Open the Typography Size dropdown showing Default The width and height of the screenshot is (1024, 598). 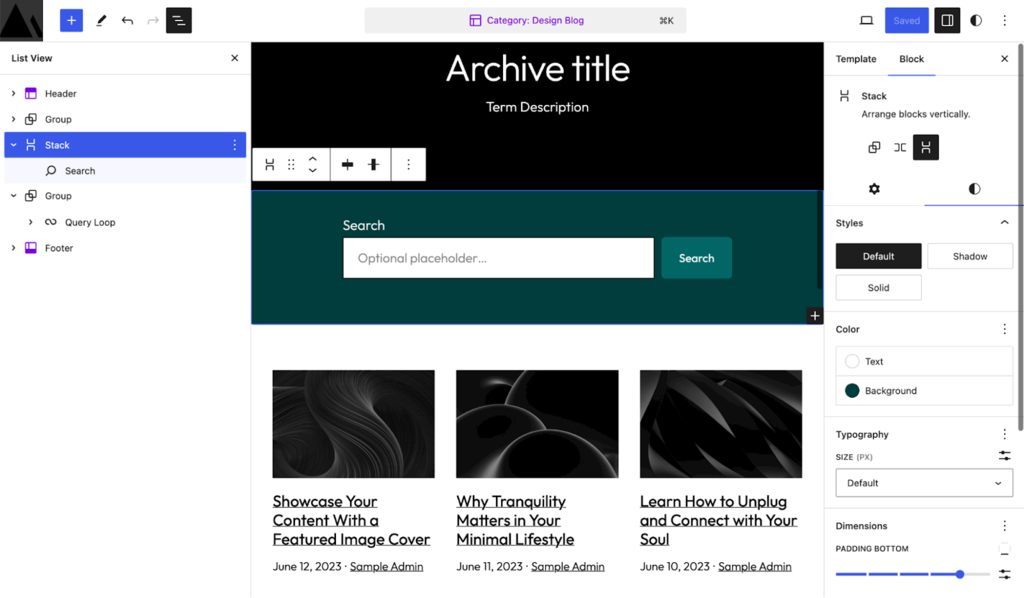[923, 482]
